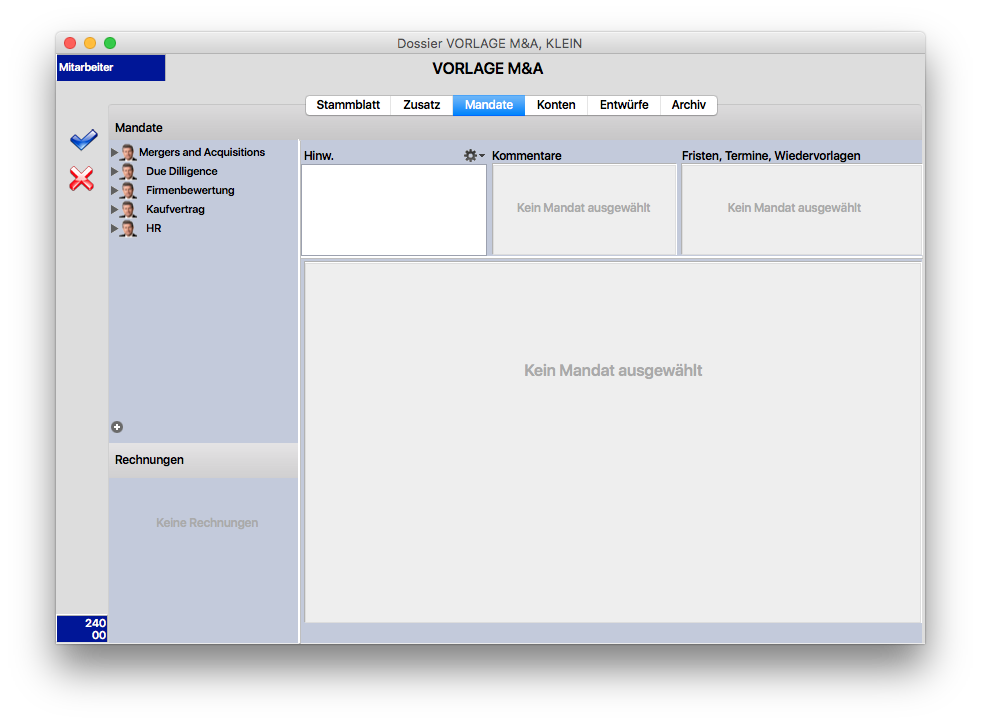Click the person icon for HR
The image size is (981, 724).
[x=128, y=228]
